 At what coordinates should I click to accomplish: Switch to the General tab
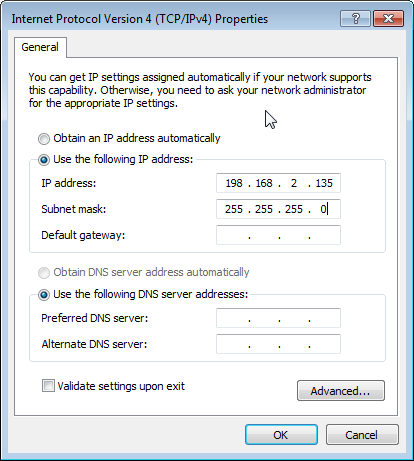tap(40, 47)
